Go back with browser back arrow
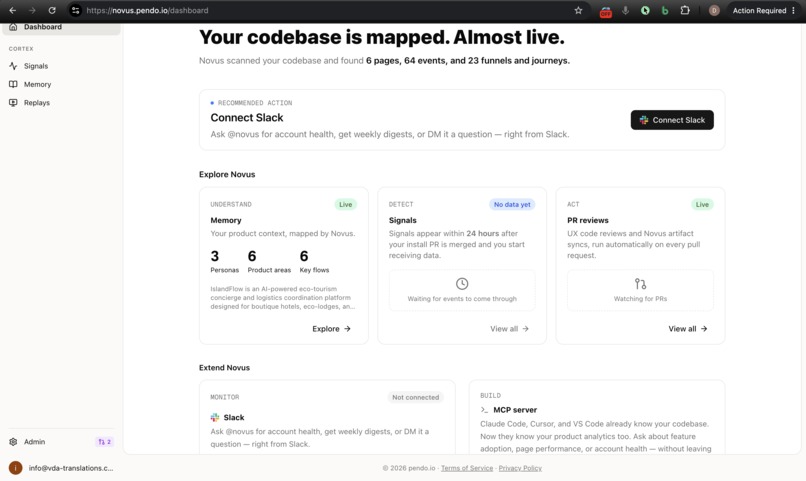 click(x=12, y=10)
